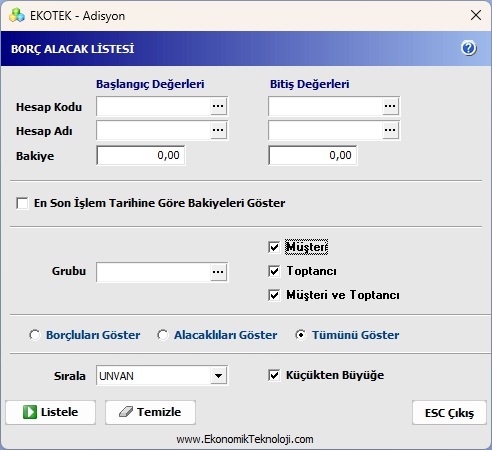Click the starting Bakiye value field

pos(141,155)
